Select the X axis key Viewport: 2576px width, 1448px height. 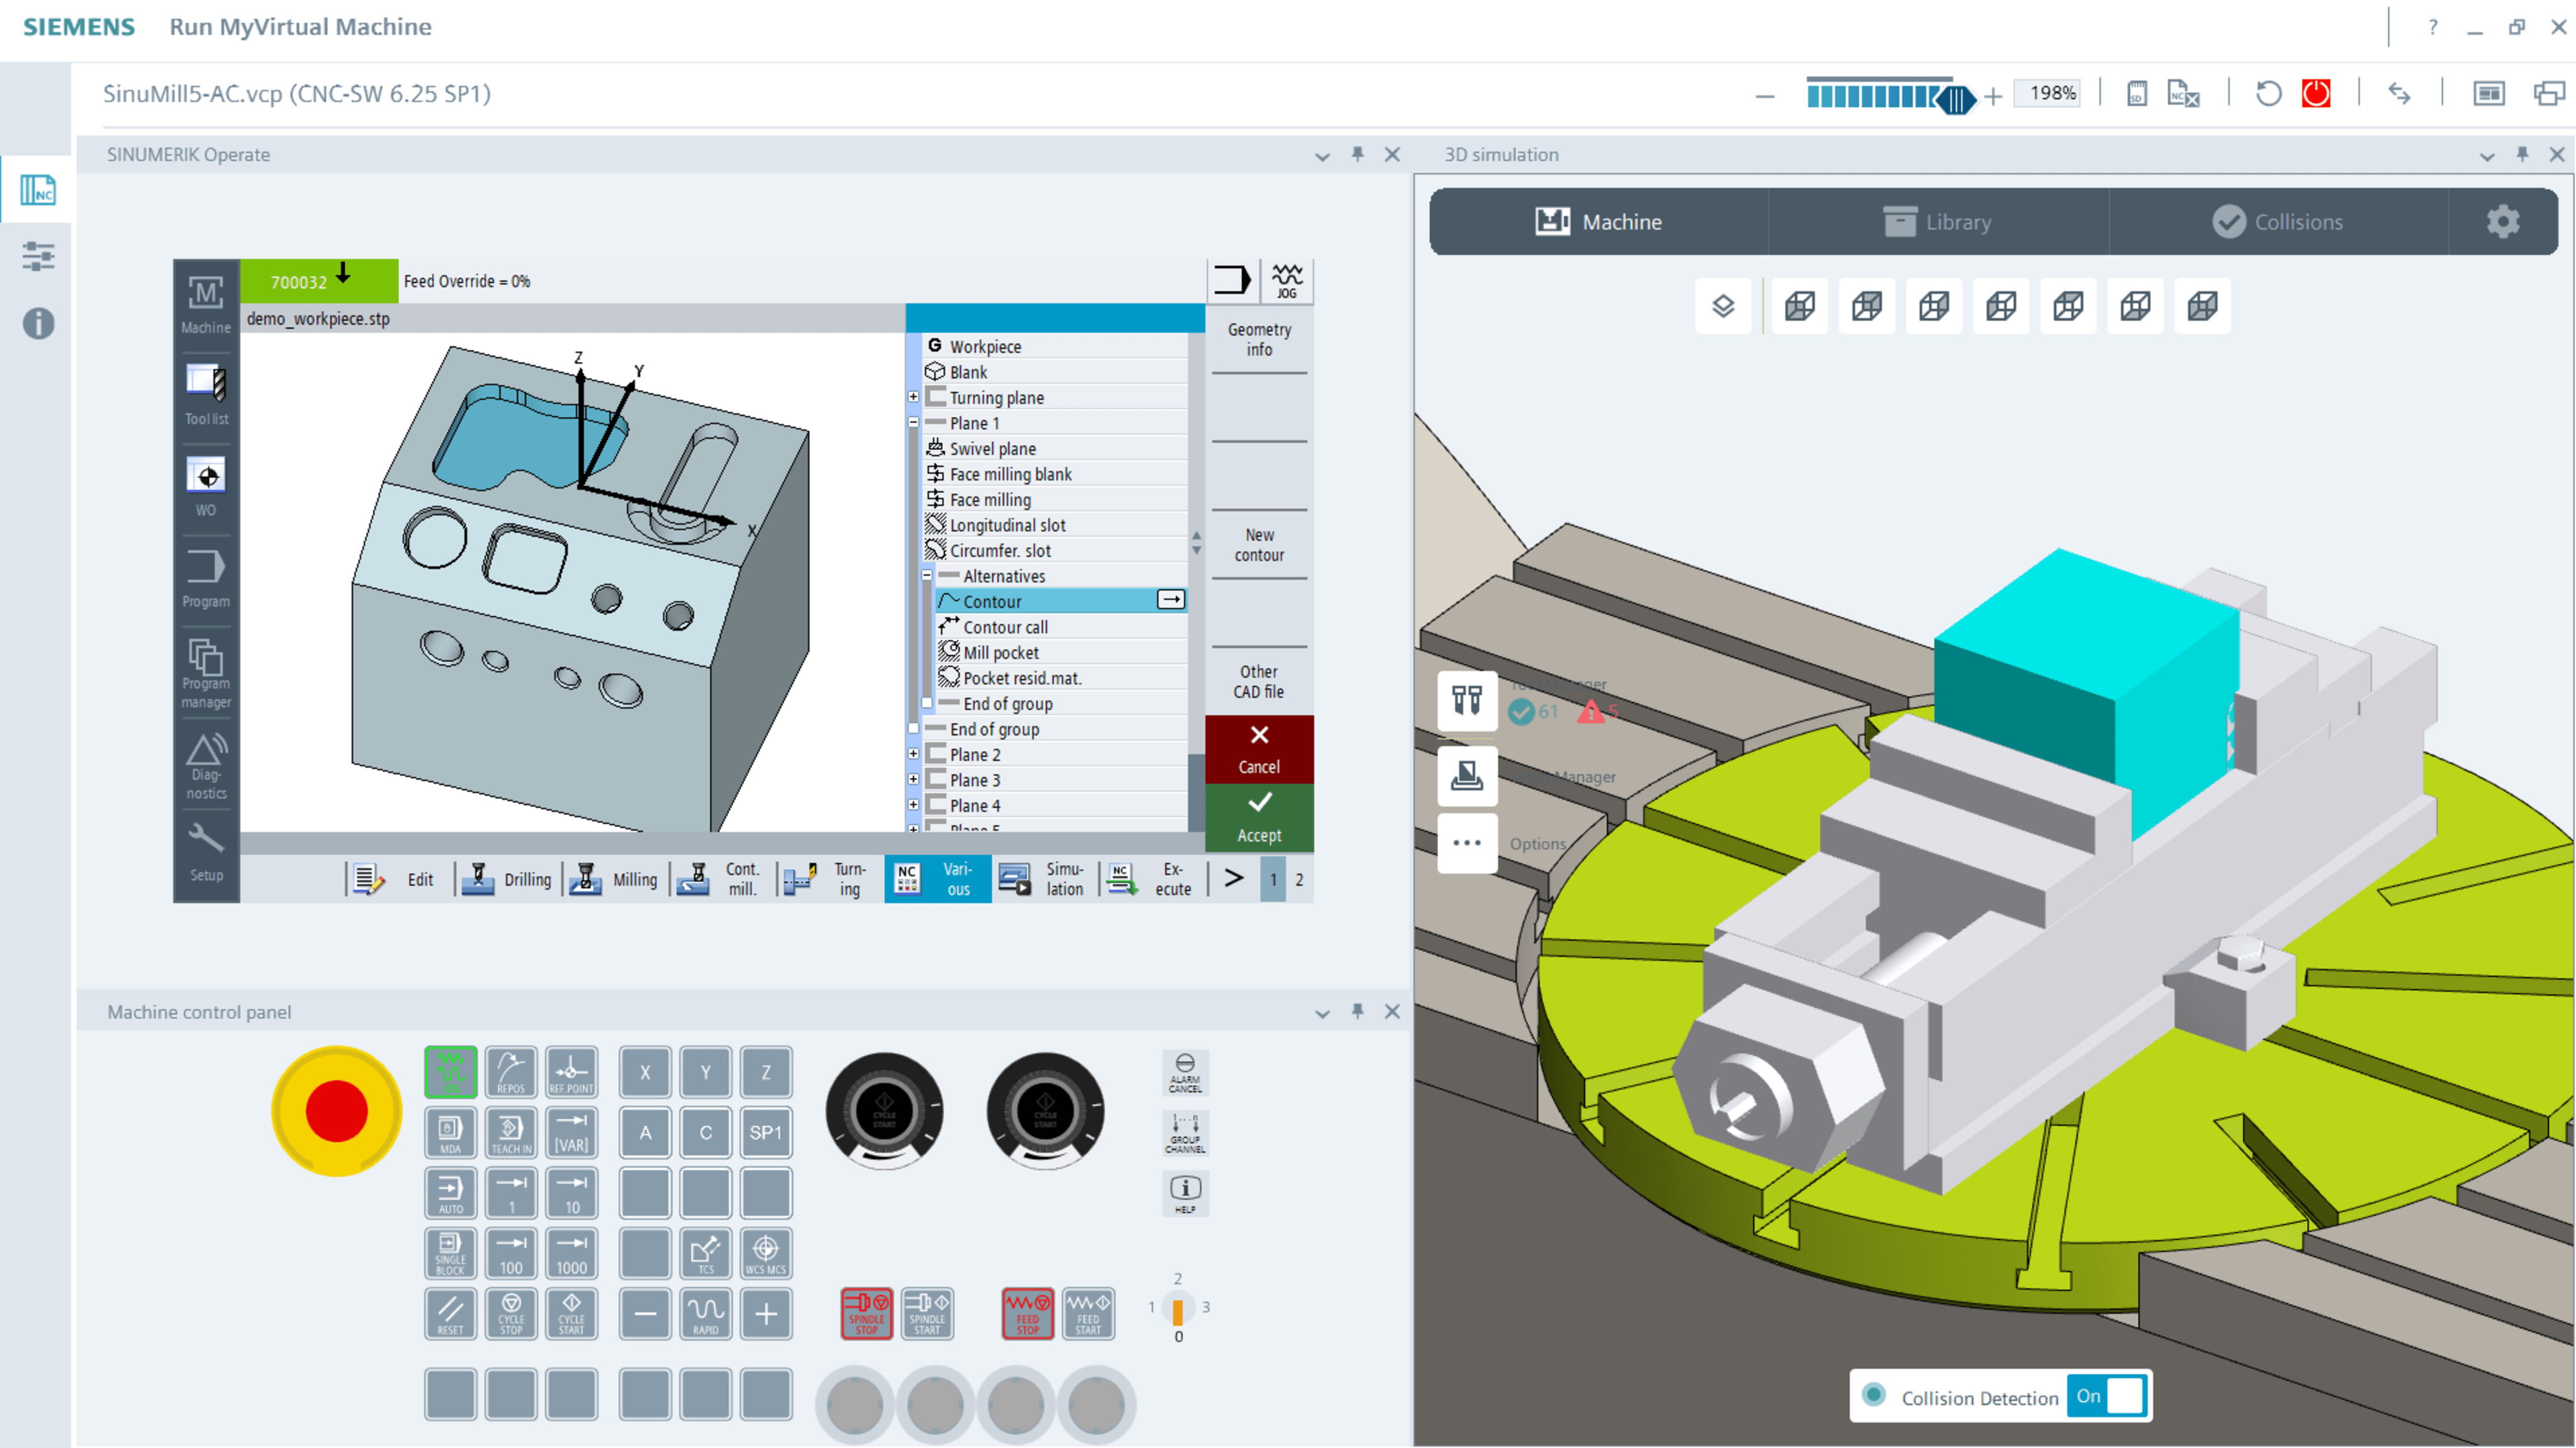645,1072
